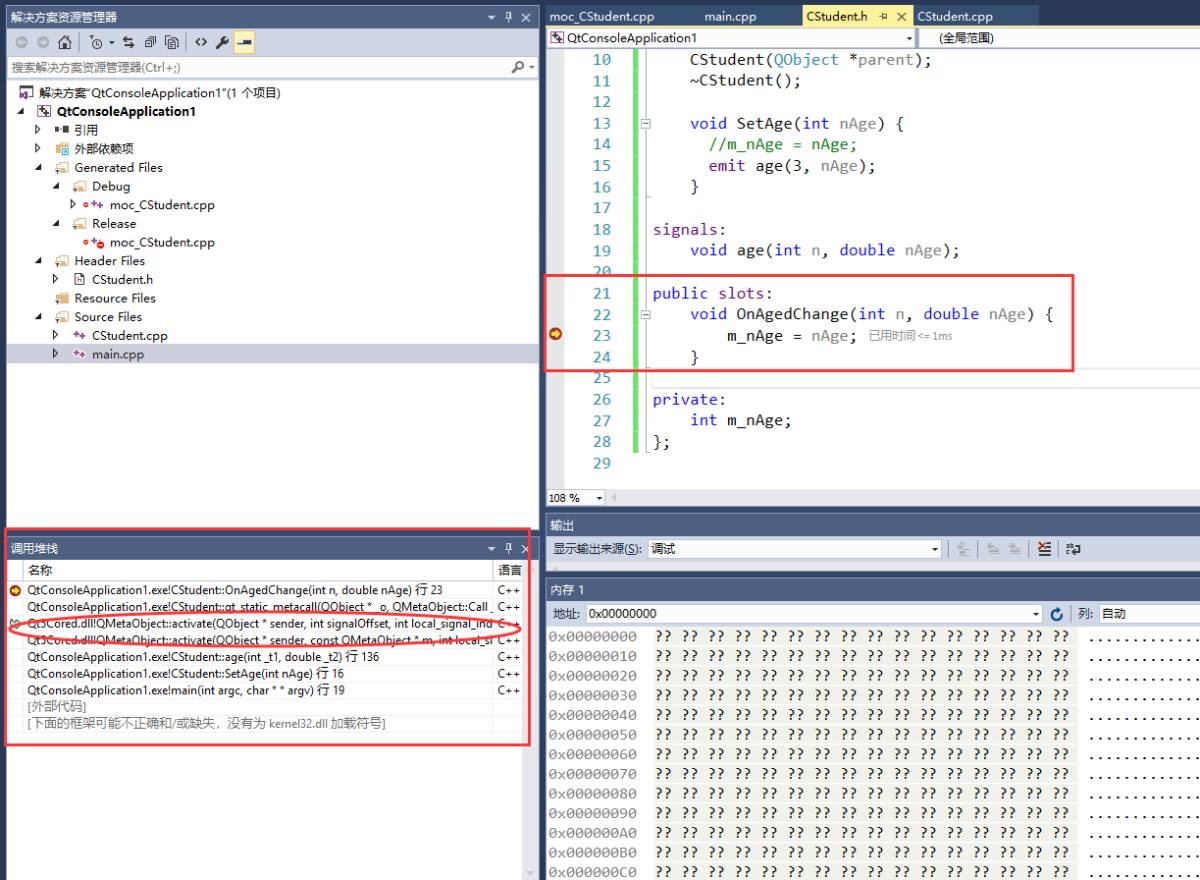Toggle Show All Files icon in Solution Explorer
The height and width of the screenshot is (880, 1200).
pyautogui.click(x=172, y=42)
